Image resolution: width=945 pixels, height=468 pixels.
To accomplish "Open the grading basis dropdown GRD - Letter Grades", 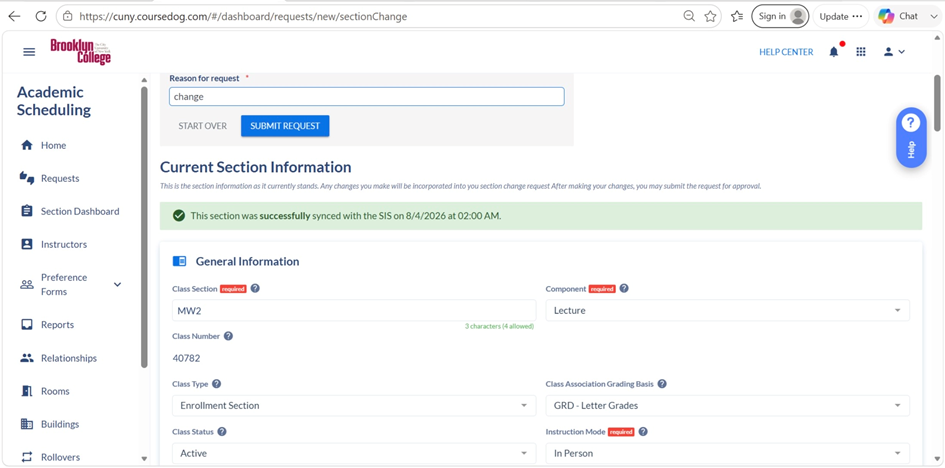I will [727, 405].
